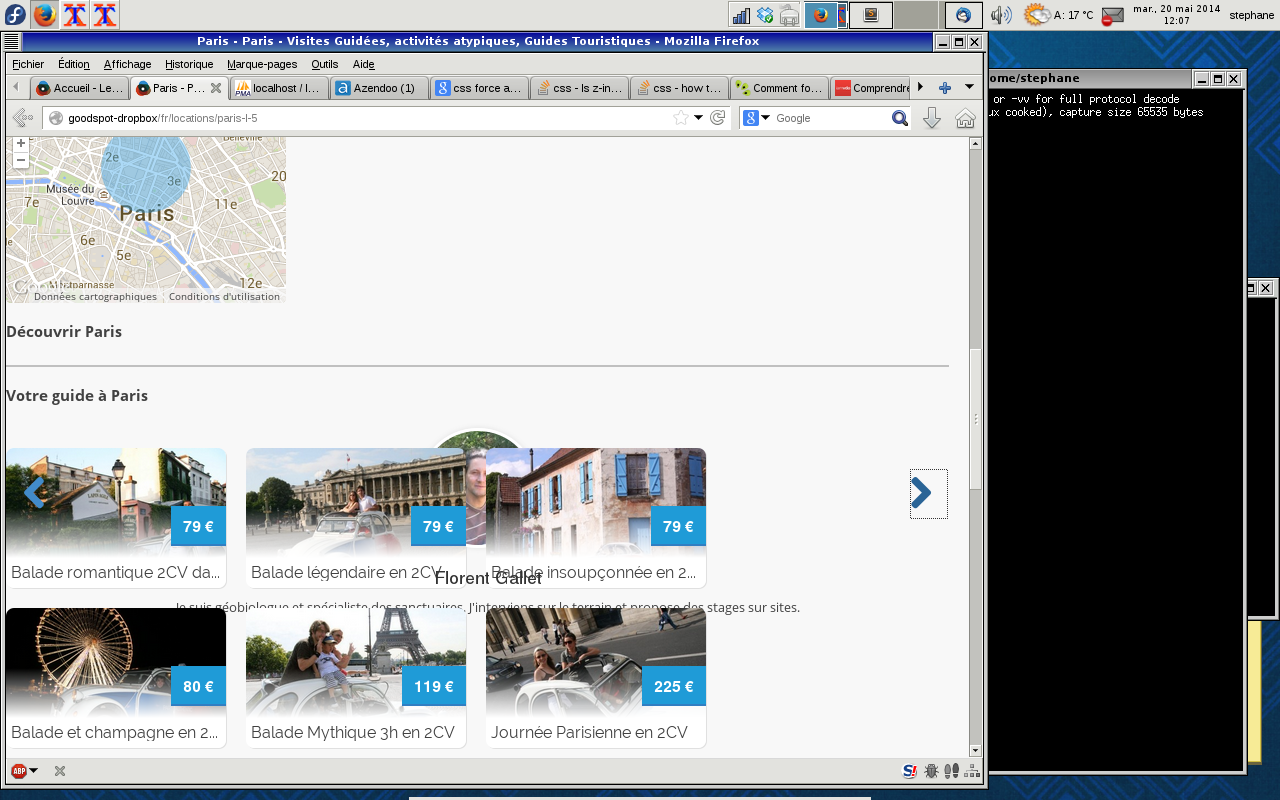Image resolution: width=1280 pixels, height=800 pixels.
Task: Switch to the Accueil tab
Action: pyautogui.click(x=80, y=88)
